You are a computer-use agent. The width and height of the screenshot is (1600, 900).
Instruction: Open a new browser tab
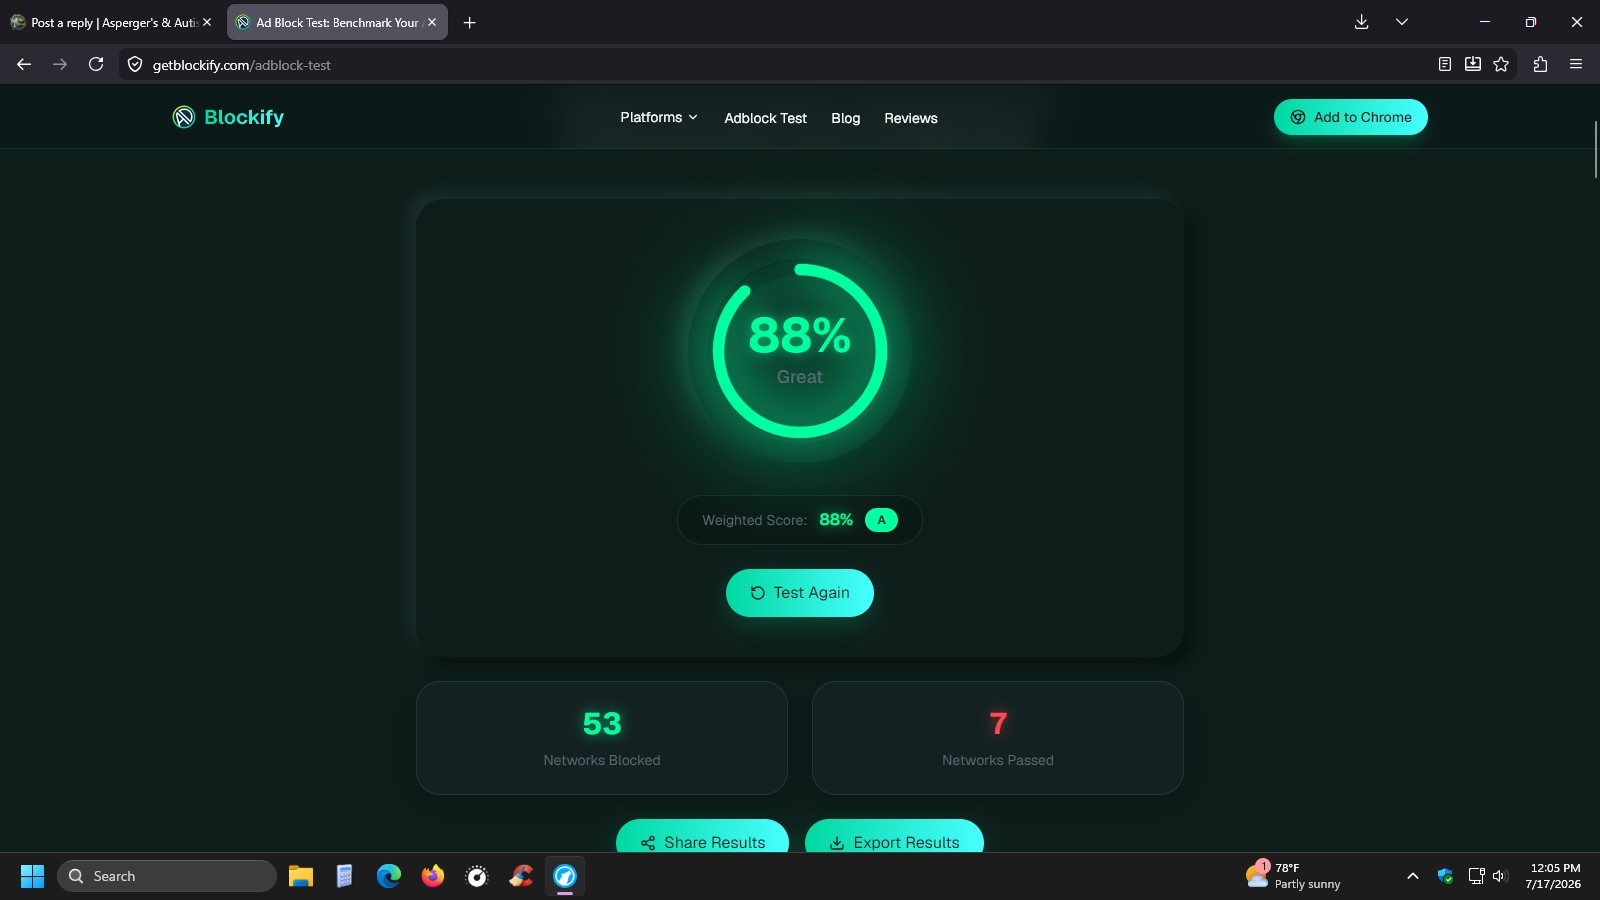click(469, 22)
